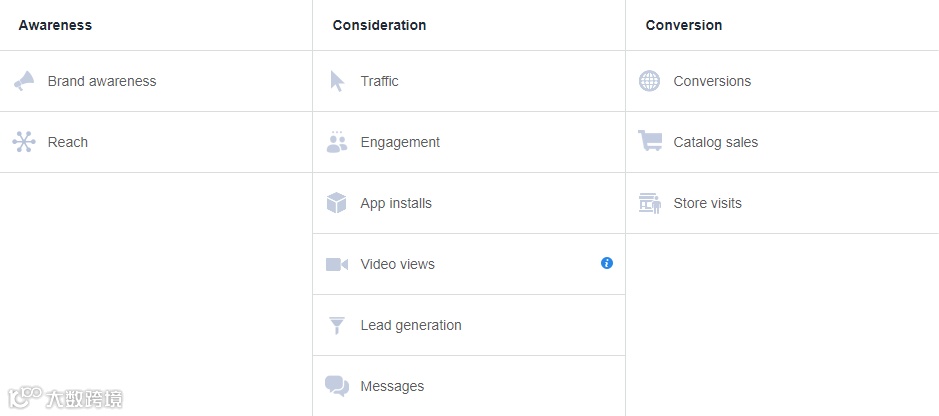Image resolution: width=939 pixels, height=416 pixels.
Task: Click the Conversion column header
Action: [684, 25]
